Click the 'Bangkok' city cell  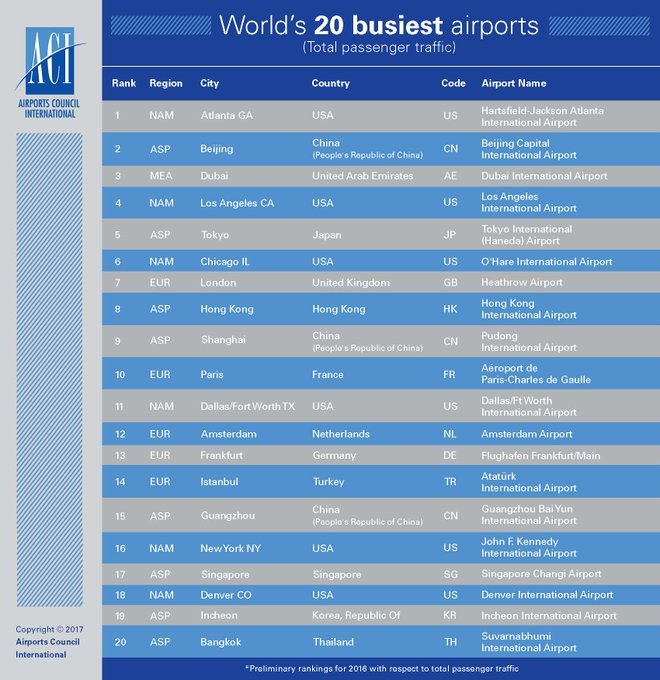click(x=220, y=642)
